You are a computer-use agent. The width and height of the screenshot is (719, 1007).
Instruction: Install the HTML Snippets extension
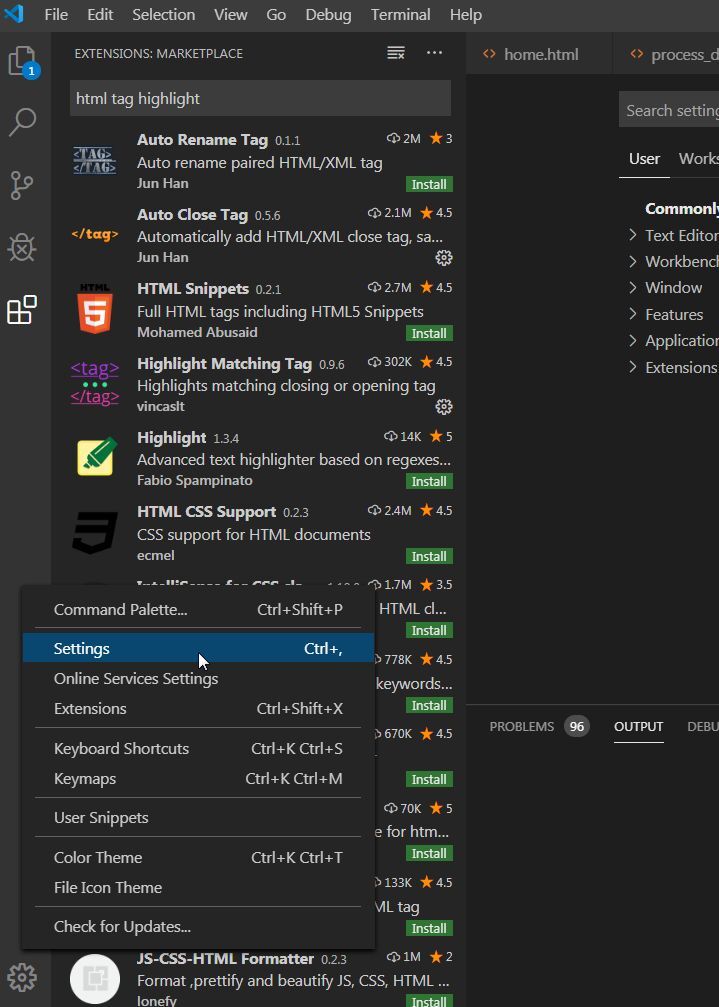[429, 333]
